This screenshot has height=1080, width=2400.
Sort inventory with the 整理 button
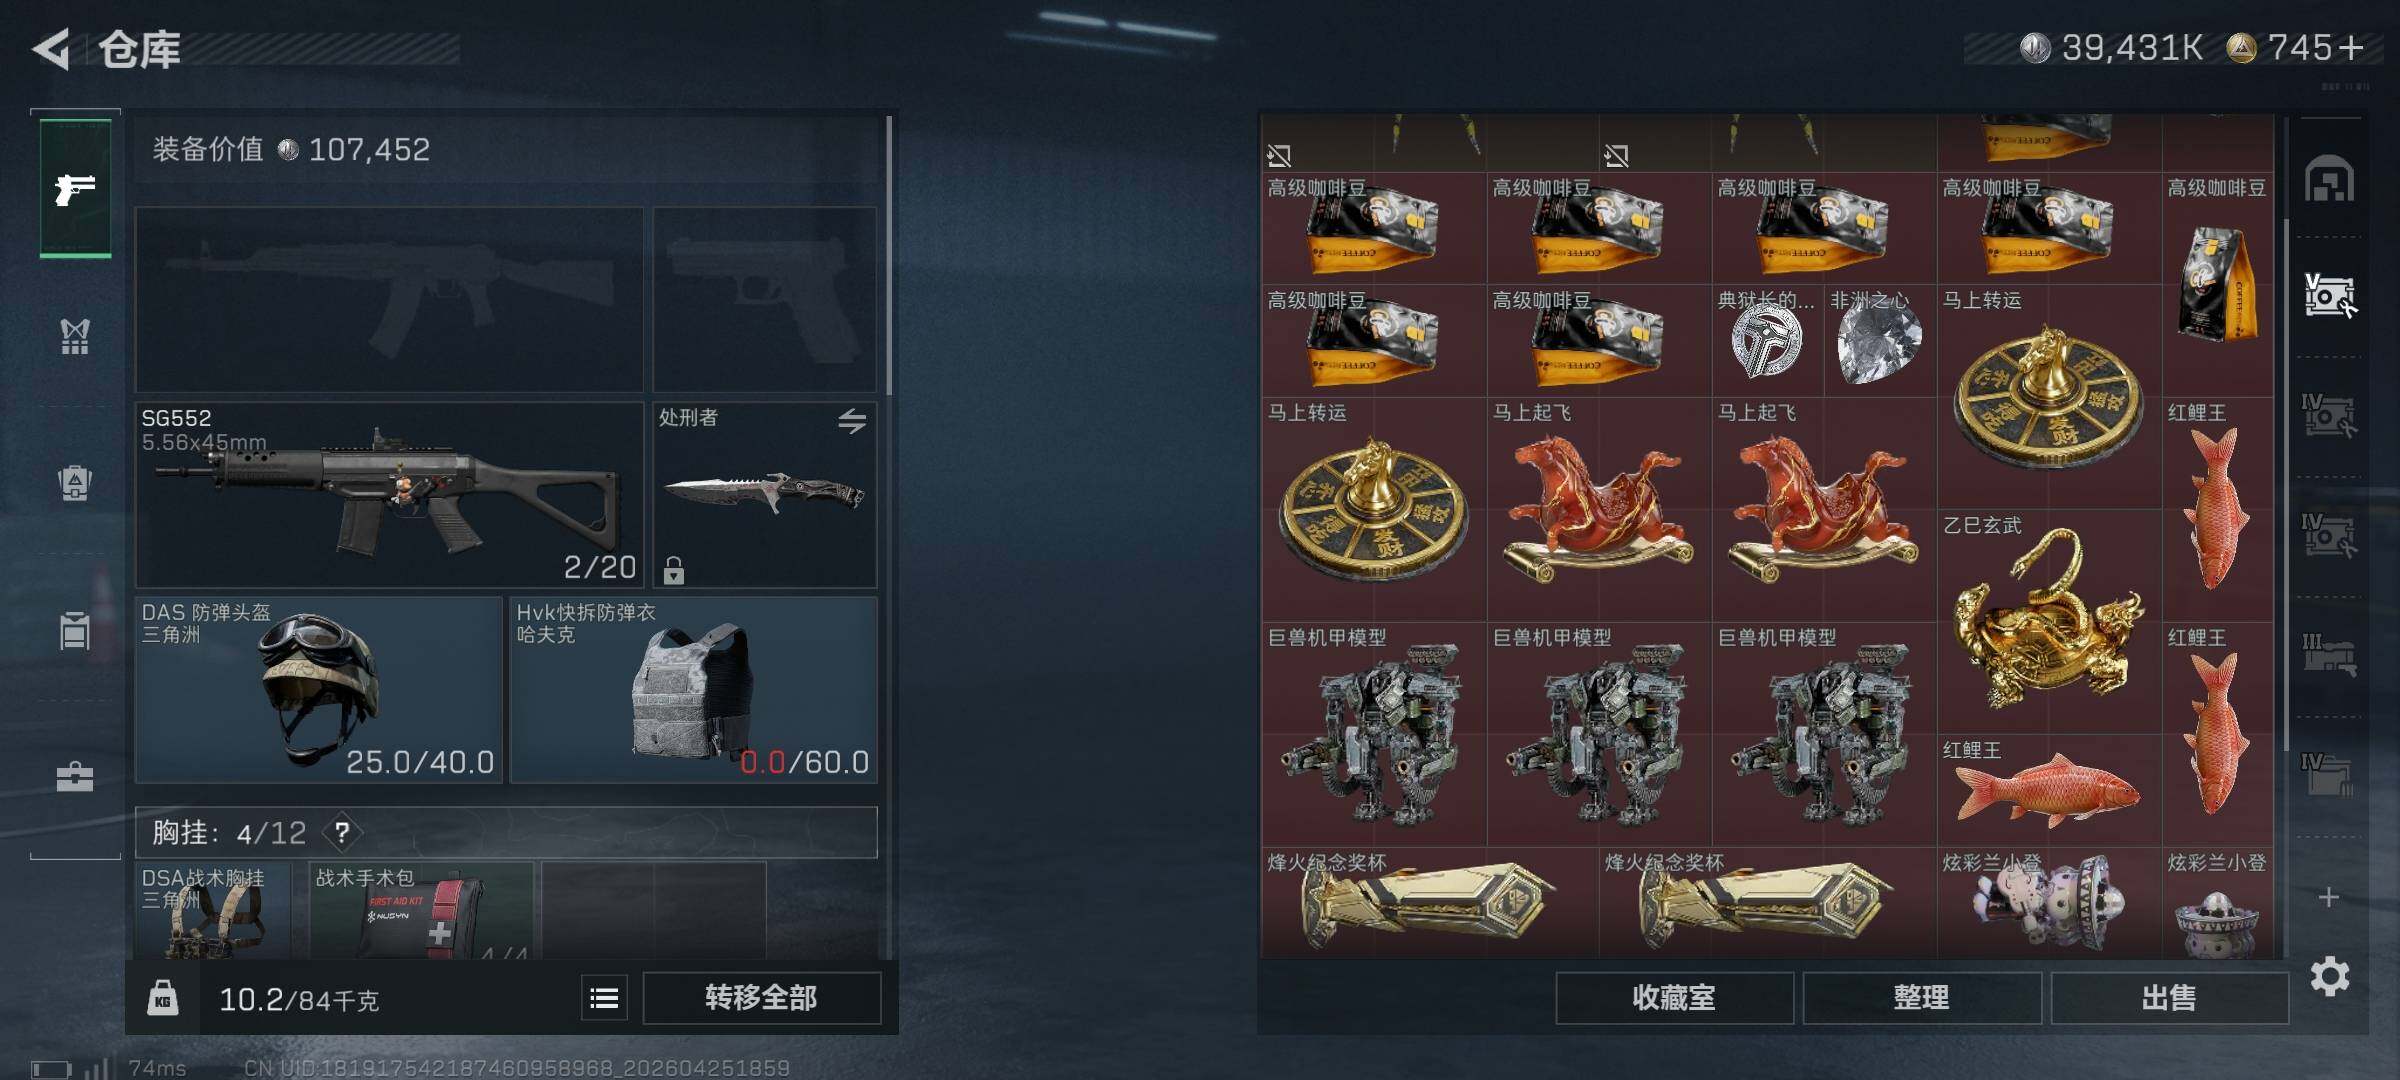click(x=1921, y=998)
